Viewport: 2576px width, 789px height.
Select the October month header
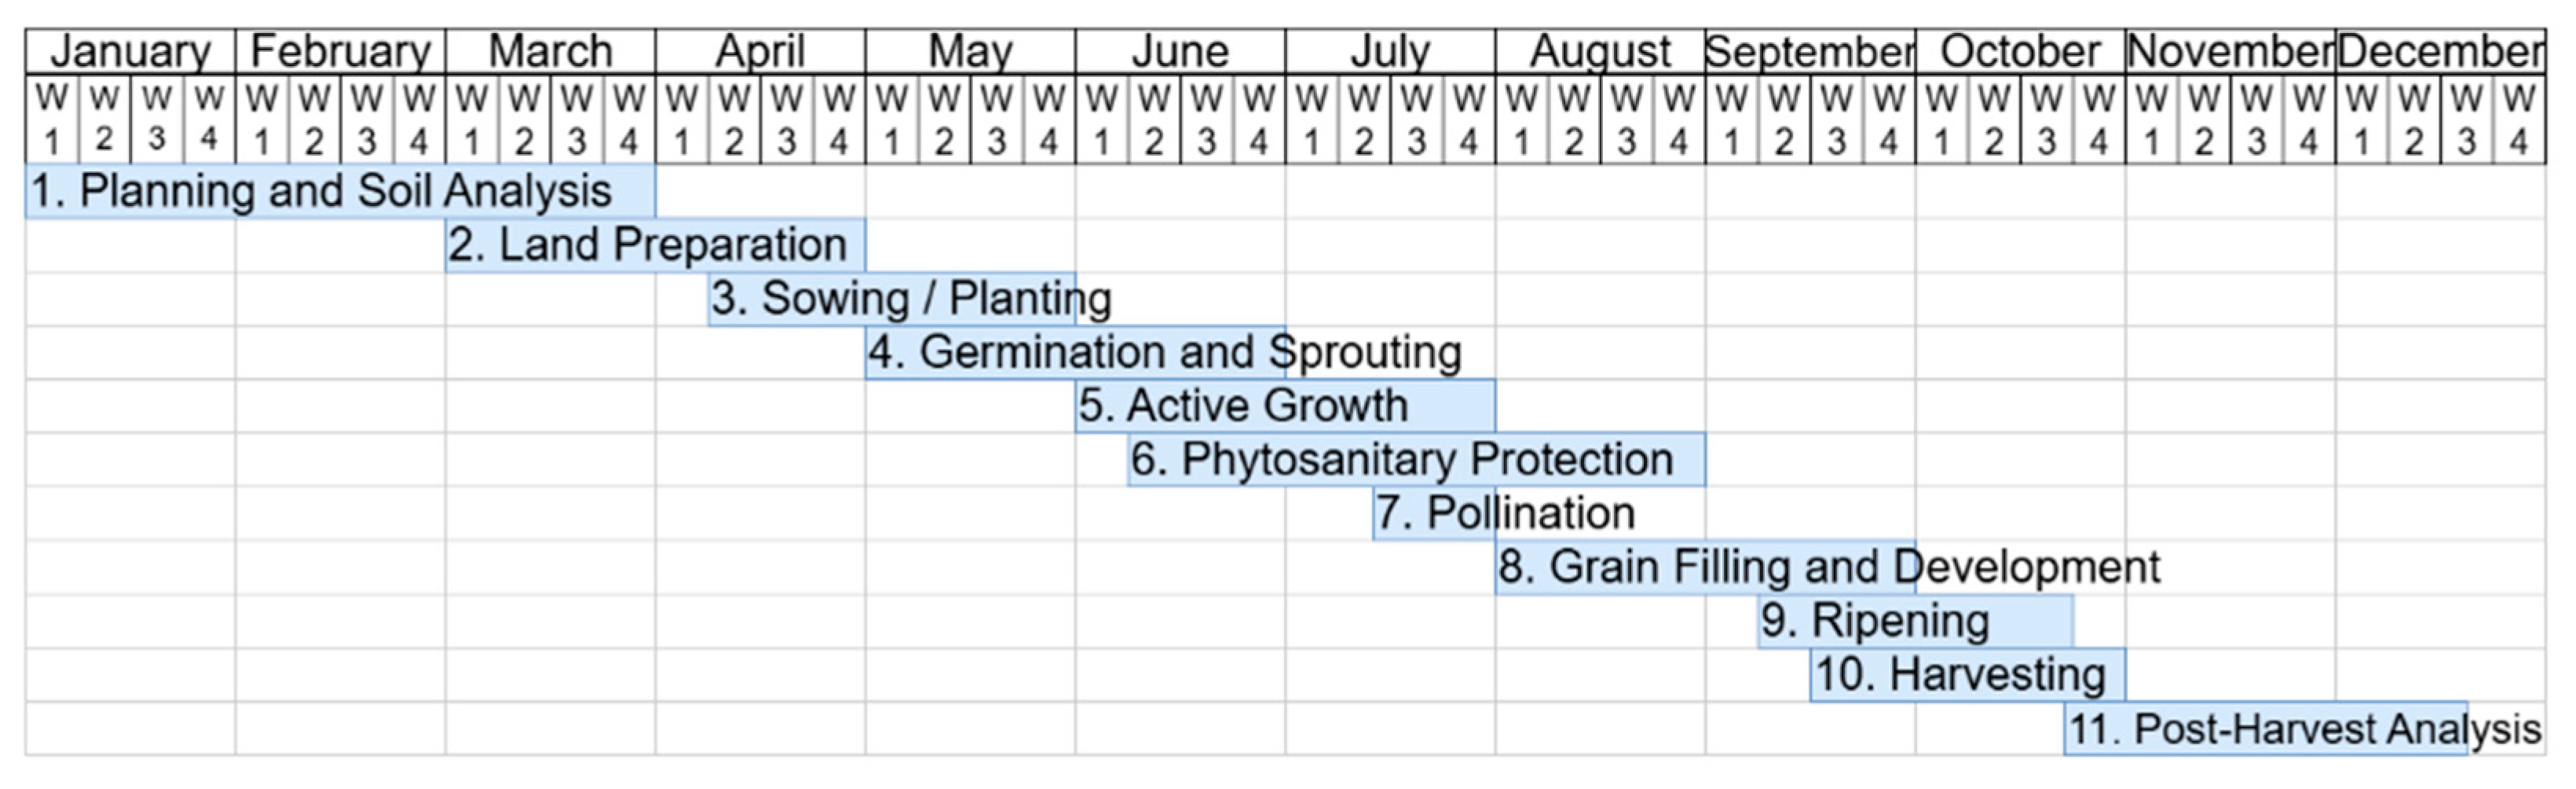coord(2020,51)
